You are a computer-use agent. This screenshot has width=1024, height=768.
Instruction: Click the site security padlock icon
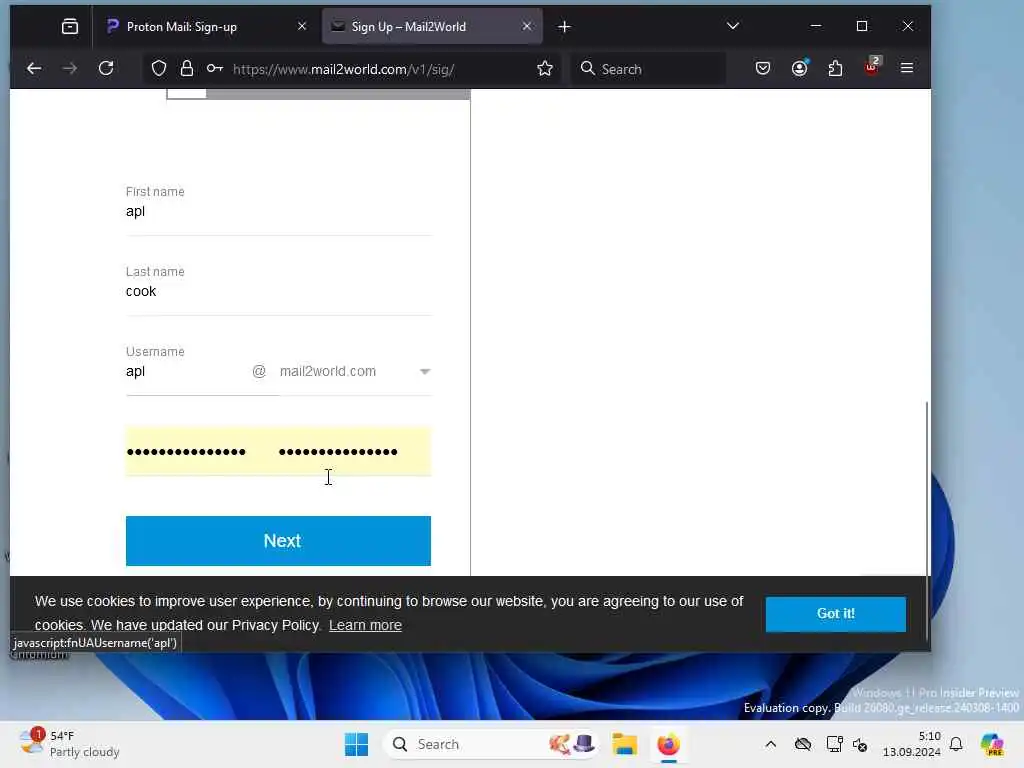187,68
